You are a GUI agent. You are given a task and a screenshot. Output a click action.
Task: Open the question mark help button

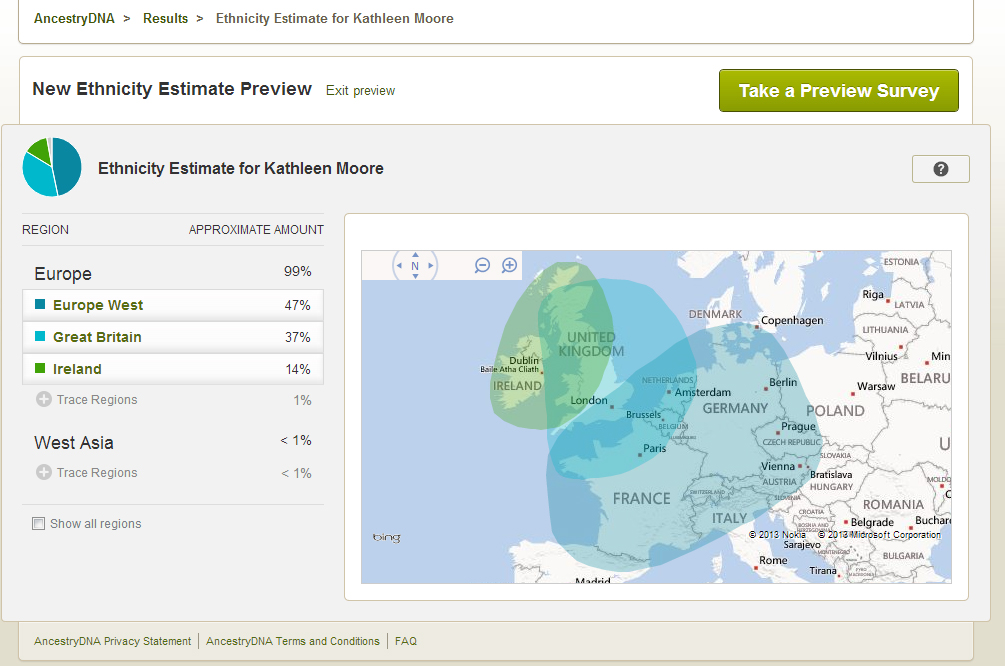[x=940, y=169]
